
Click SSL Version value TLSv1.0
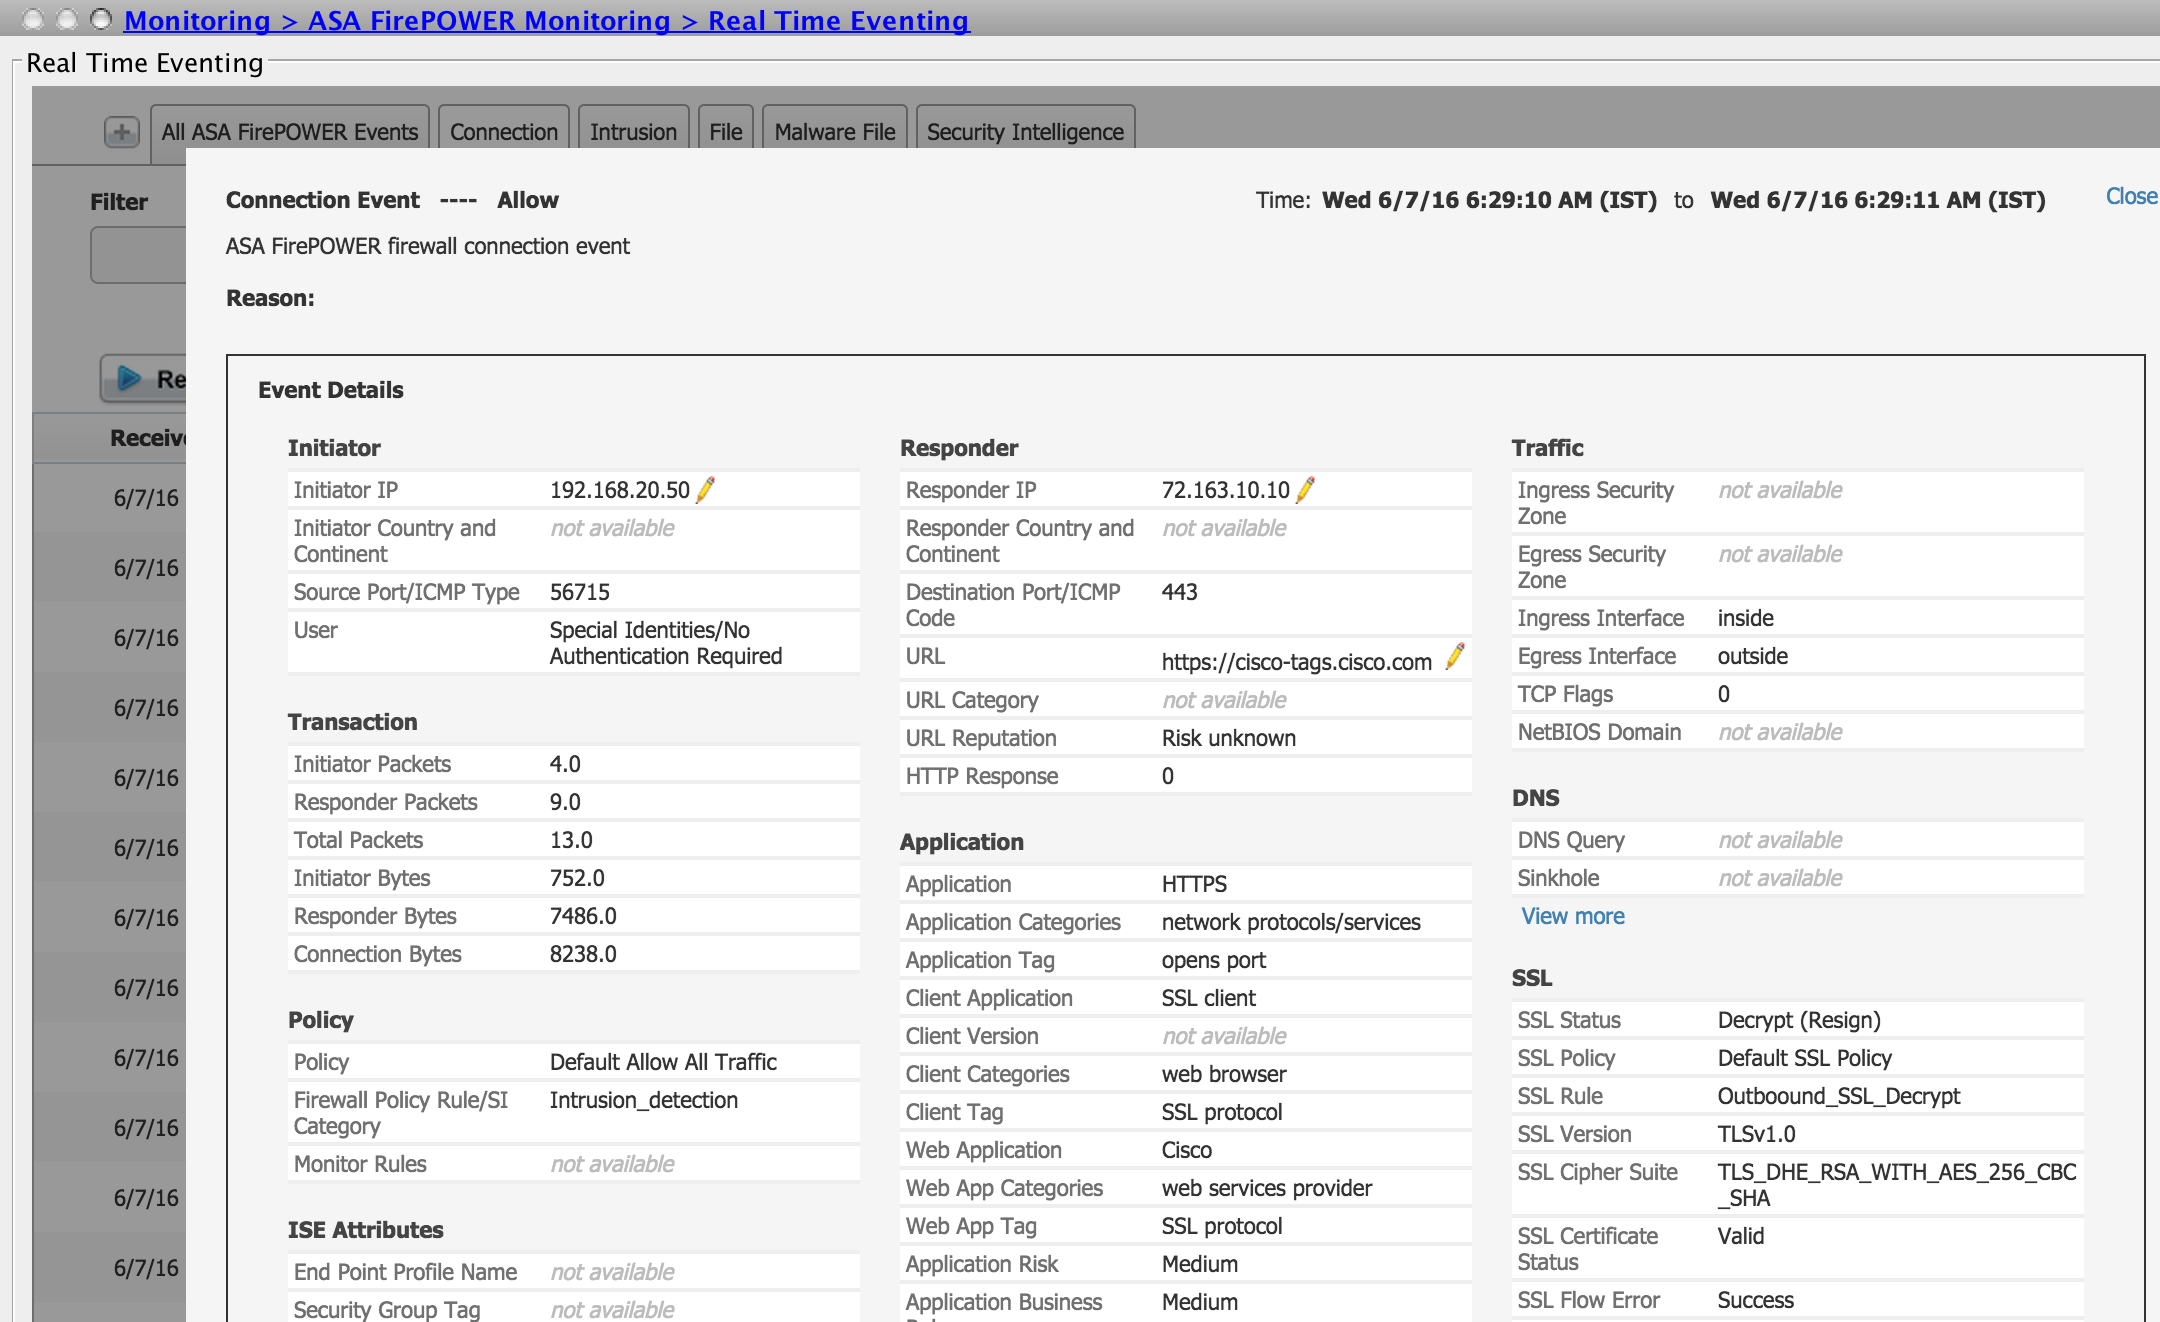(1757, 1134)
